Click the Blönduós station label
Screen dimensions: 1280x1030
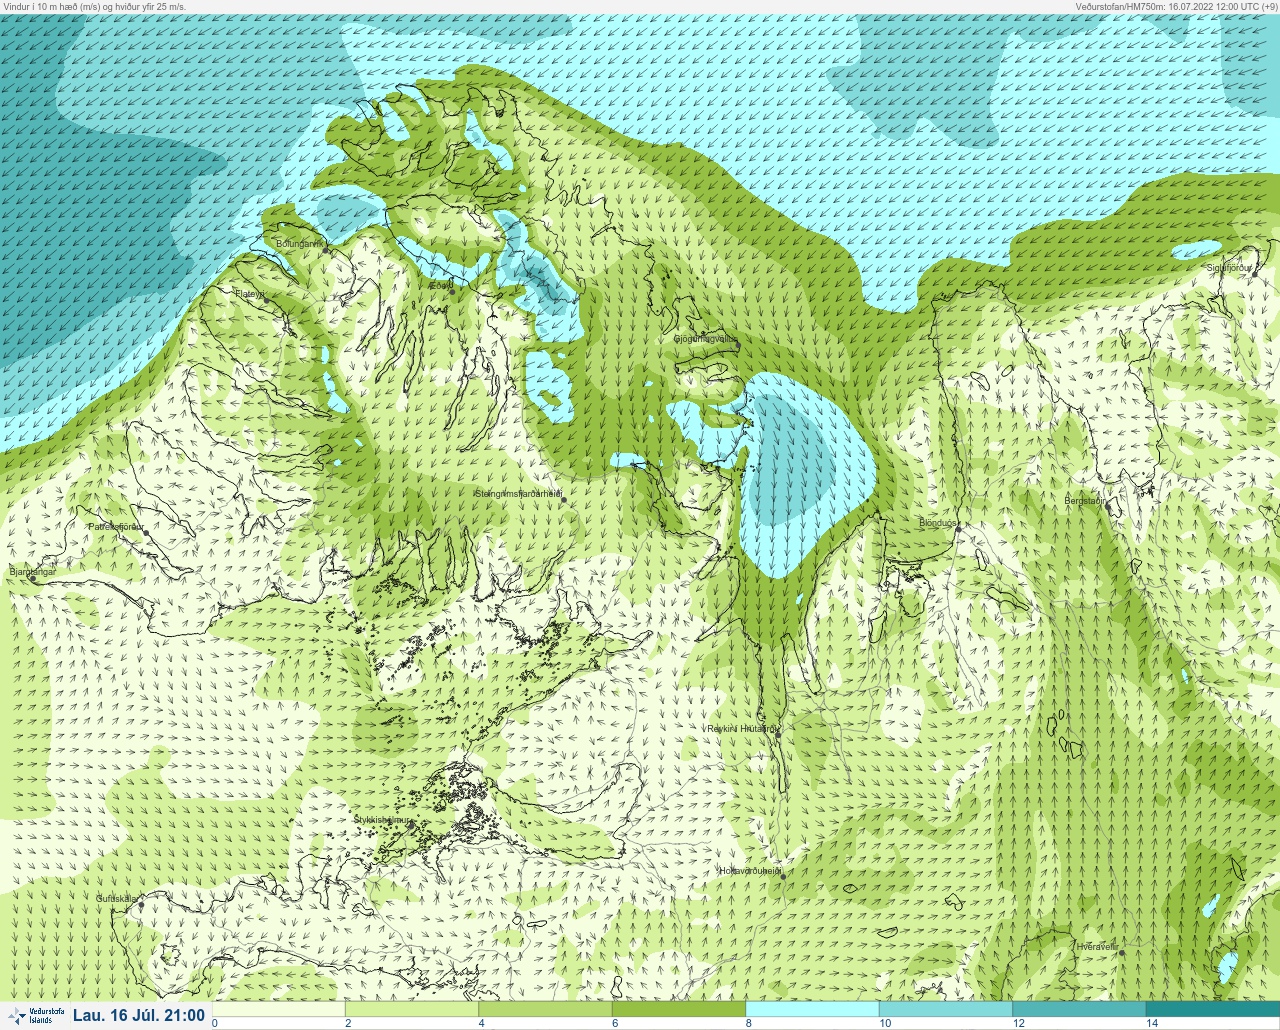tap(938, 522)
